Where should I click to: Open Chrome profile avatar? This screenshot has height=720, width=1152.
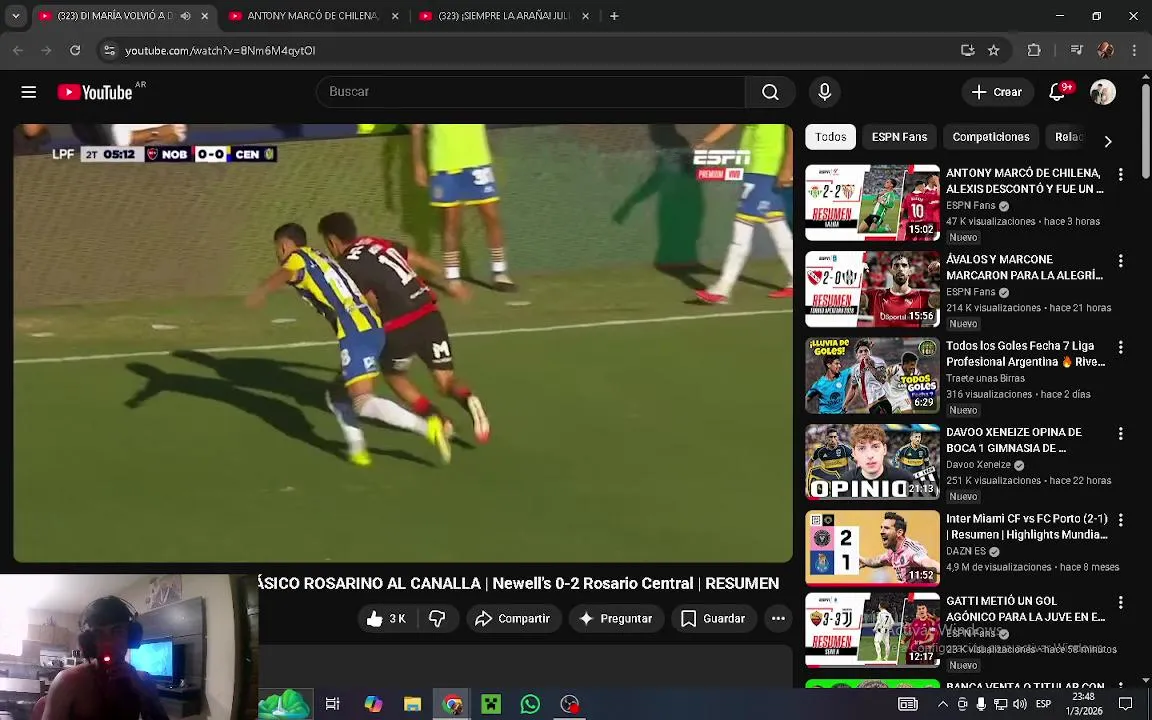pyautogui.click(x=1105, y=50)
